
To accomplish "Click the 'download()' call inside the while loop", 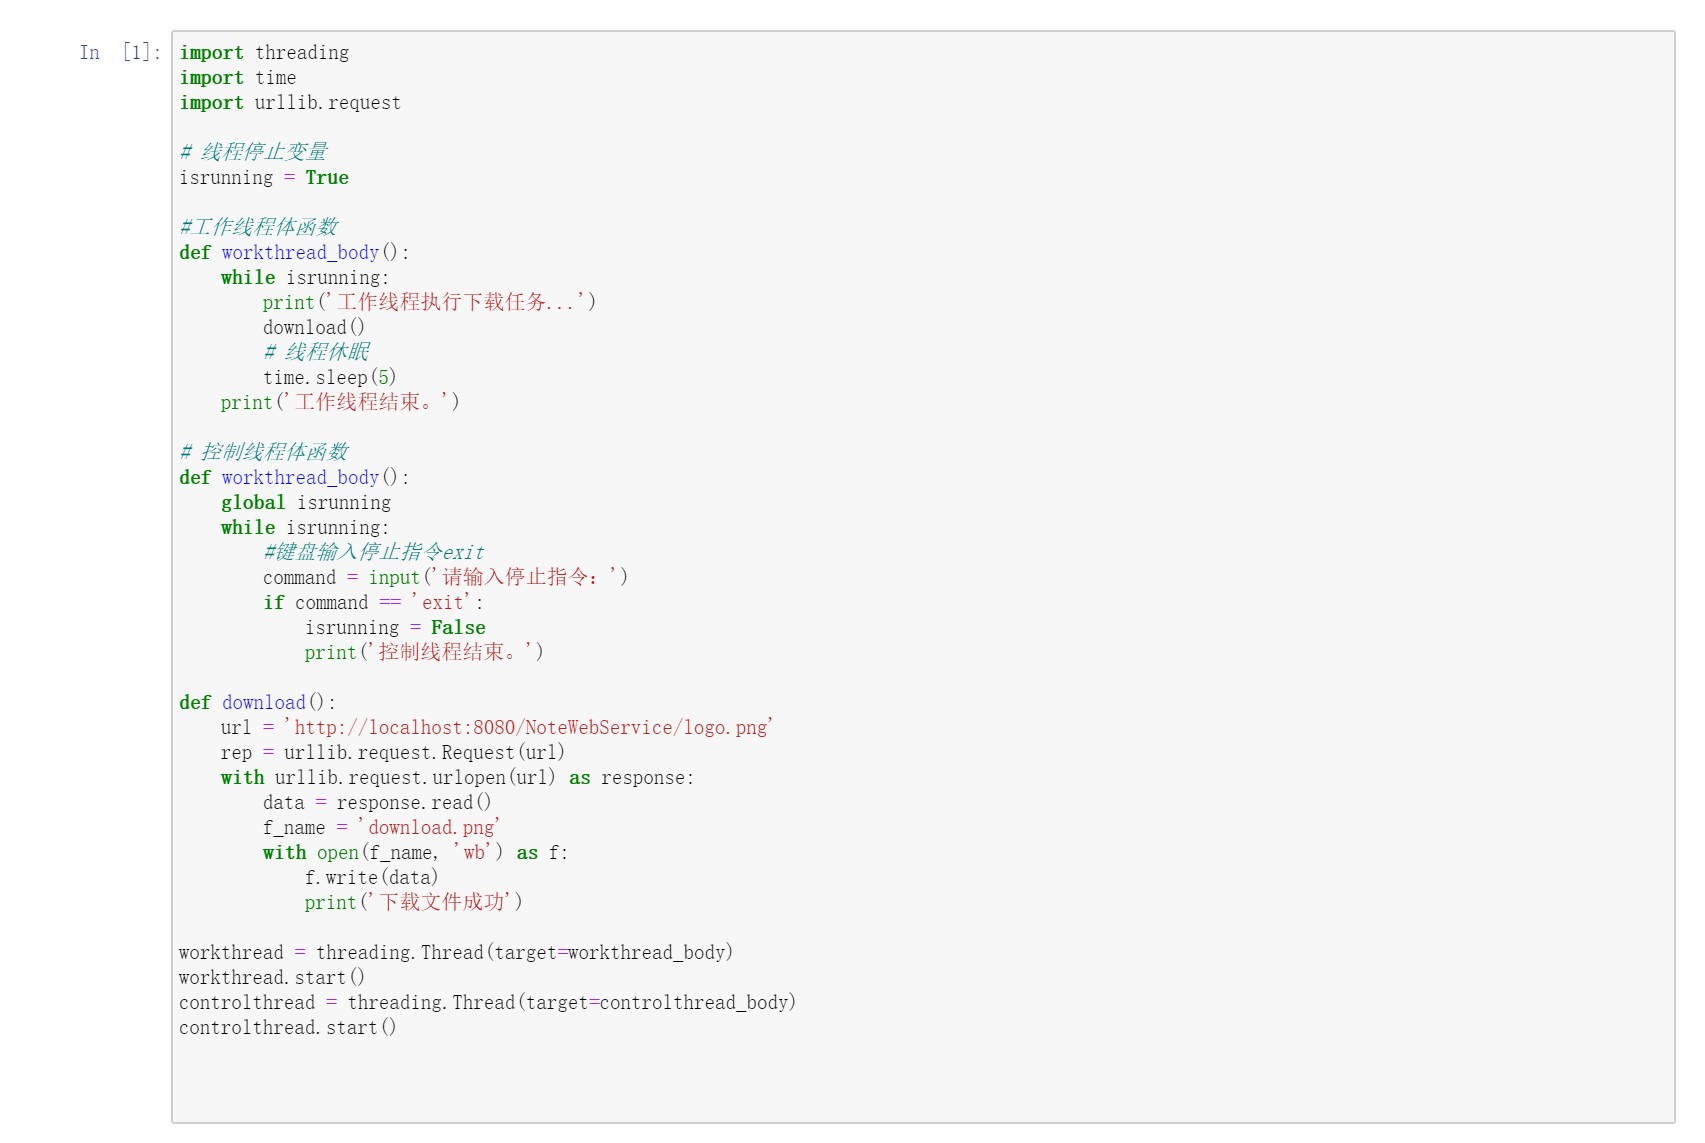I will click(x=314, y=327).
